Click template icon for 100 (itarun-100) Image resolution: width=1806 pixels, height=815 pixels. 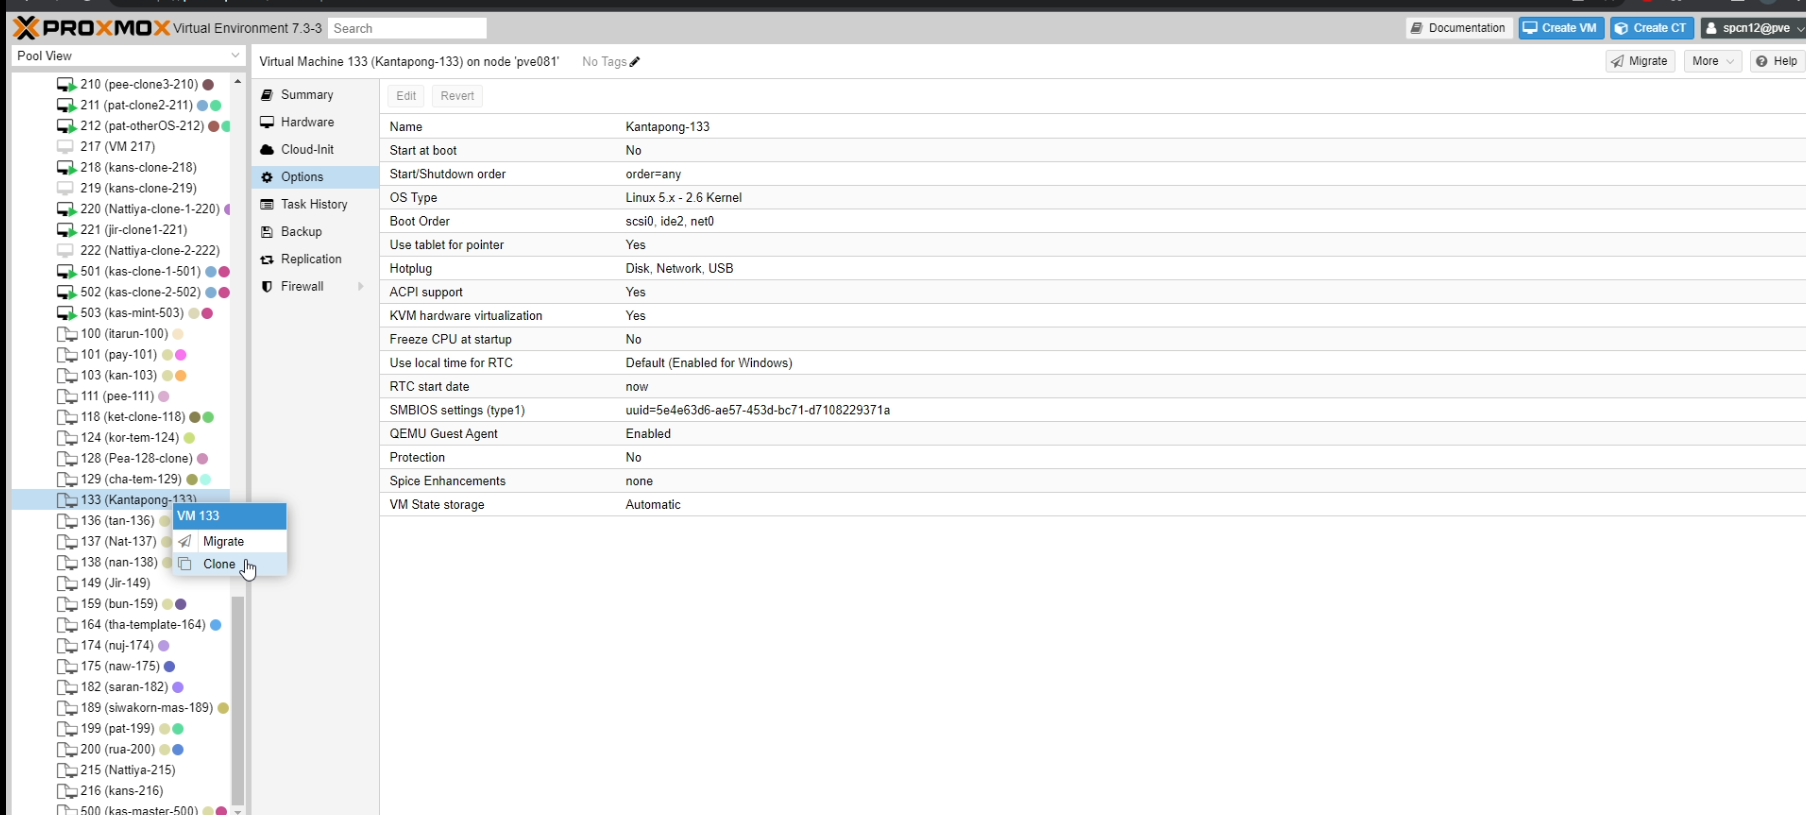67,334
